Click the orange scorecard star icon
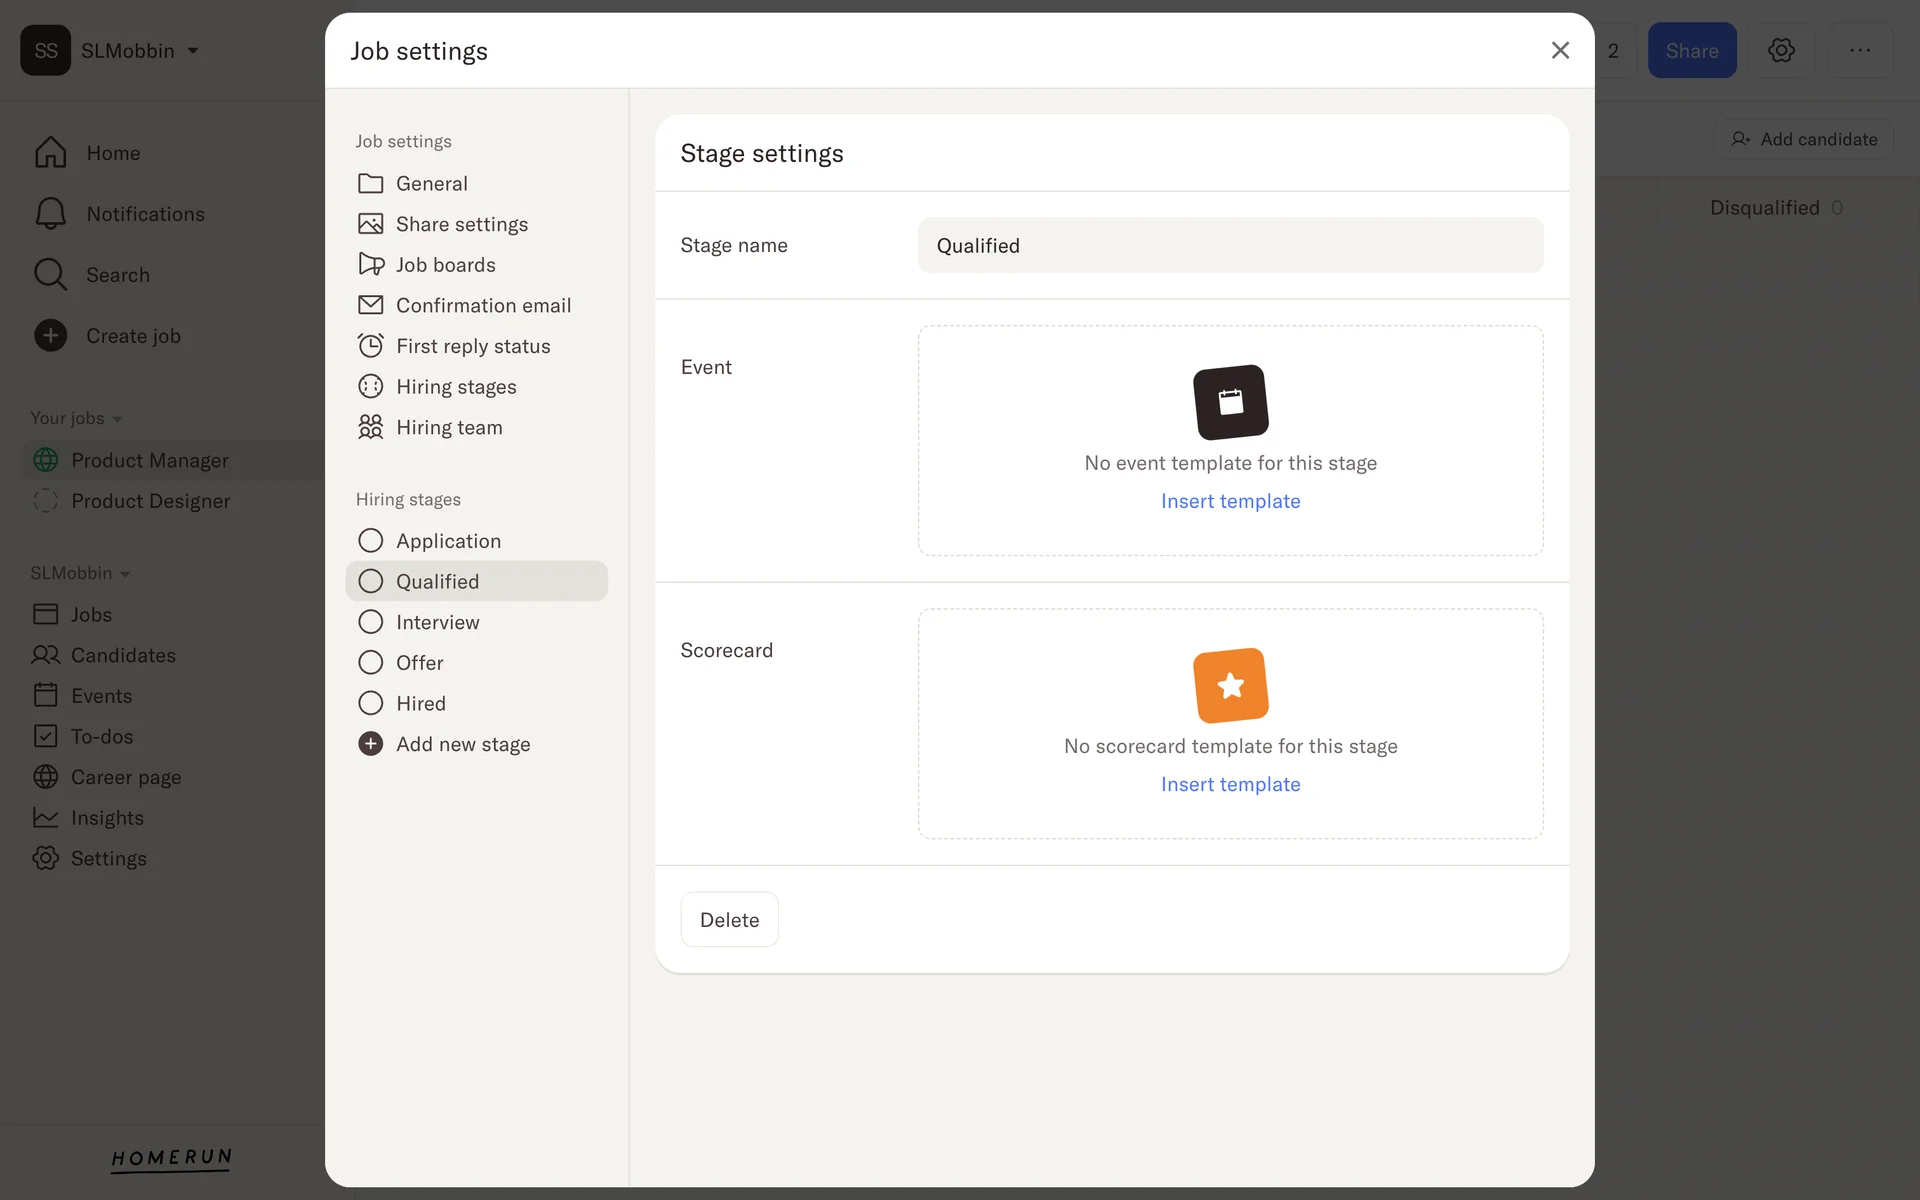This screenshot has width=1920, height=1200. coord(1230,685)
